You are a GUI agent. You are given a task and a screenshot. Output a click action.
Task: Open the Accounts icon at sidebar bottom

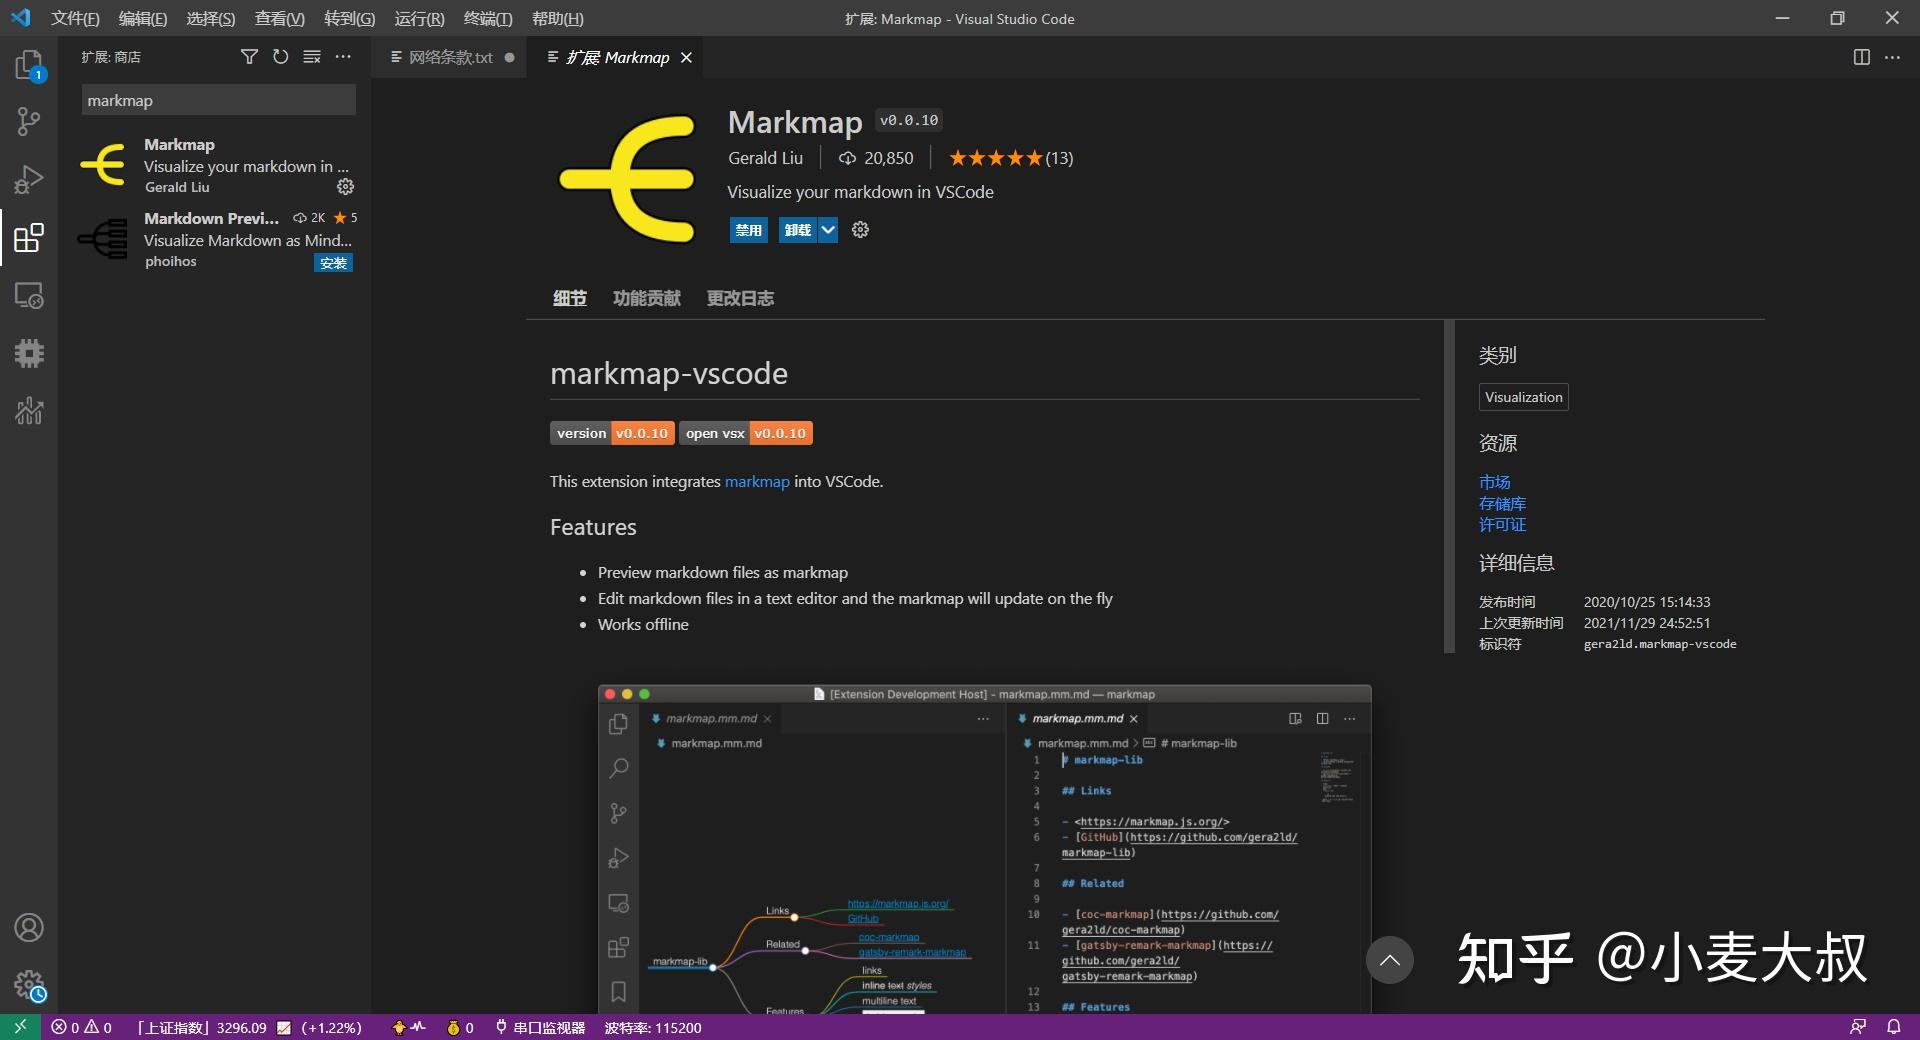29,928
